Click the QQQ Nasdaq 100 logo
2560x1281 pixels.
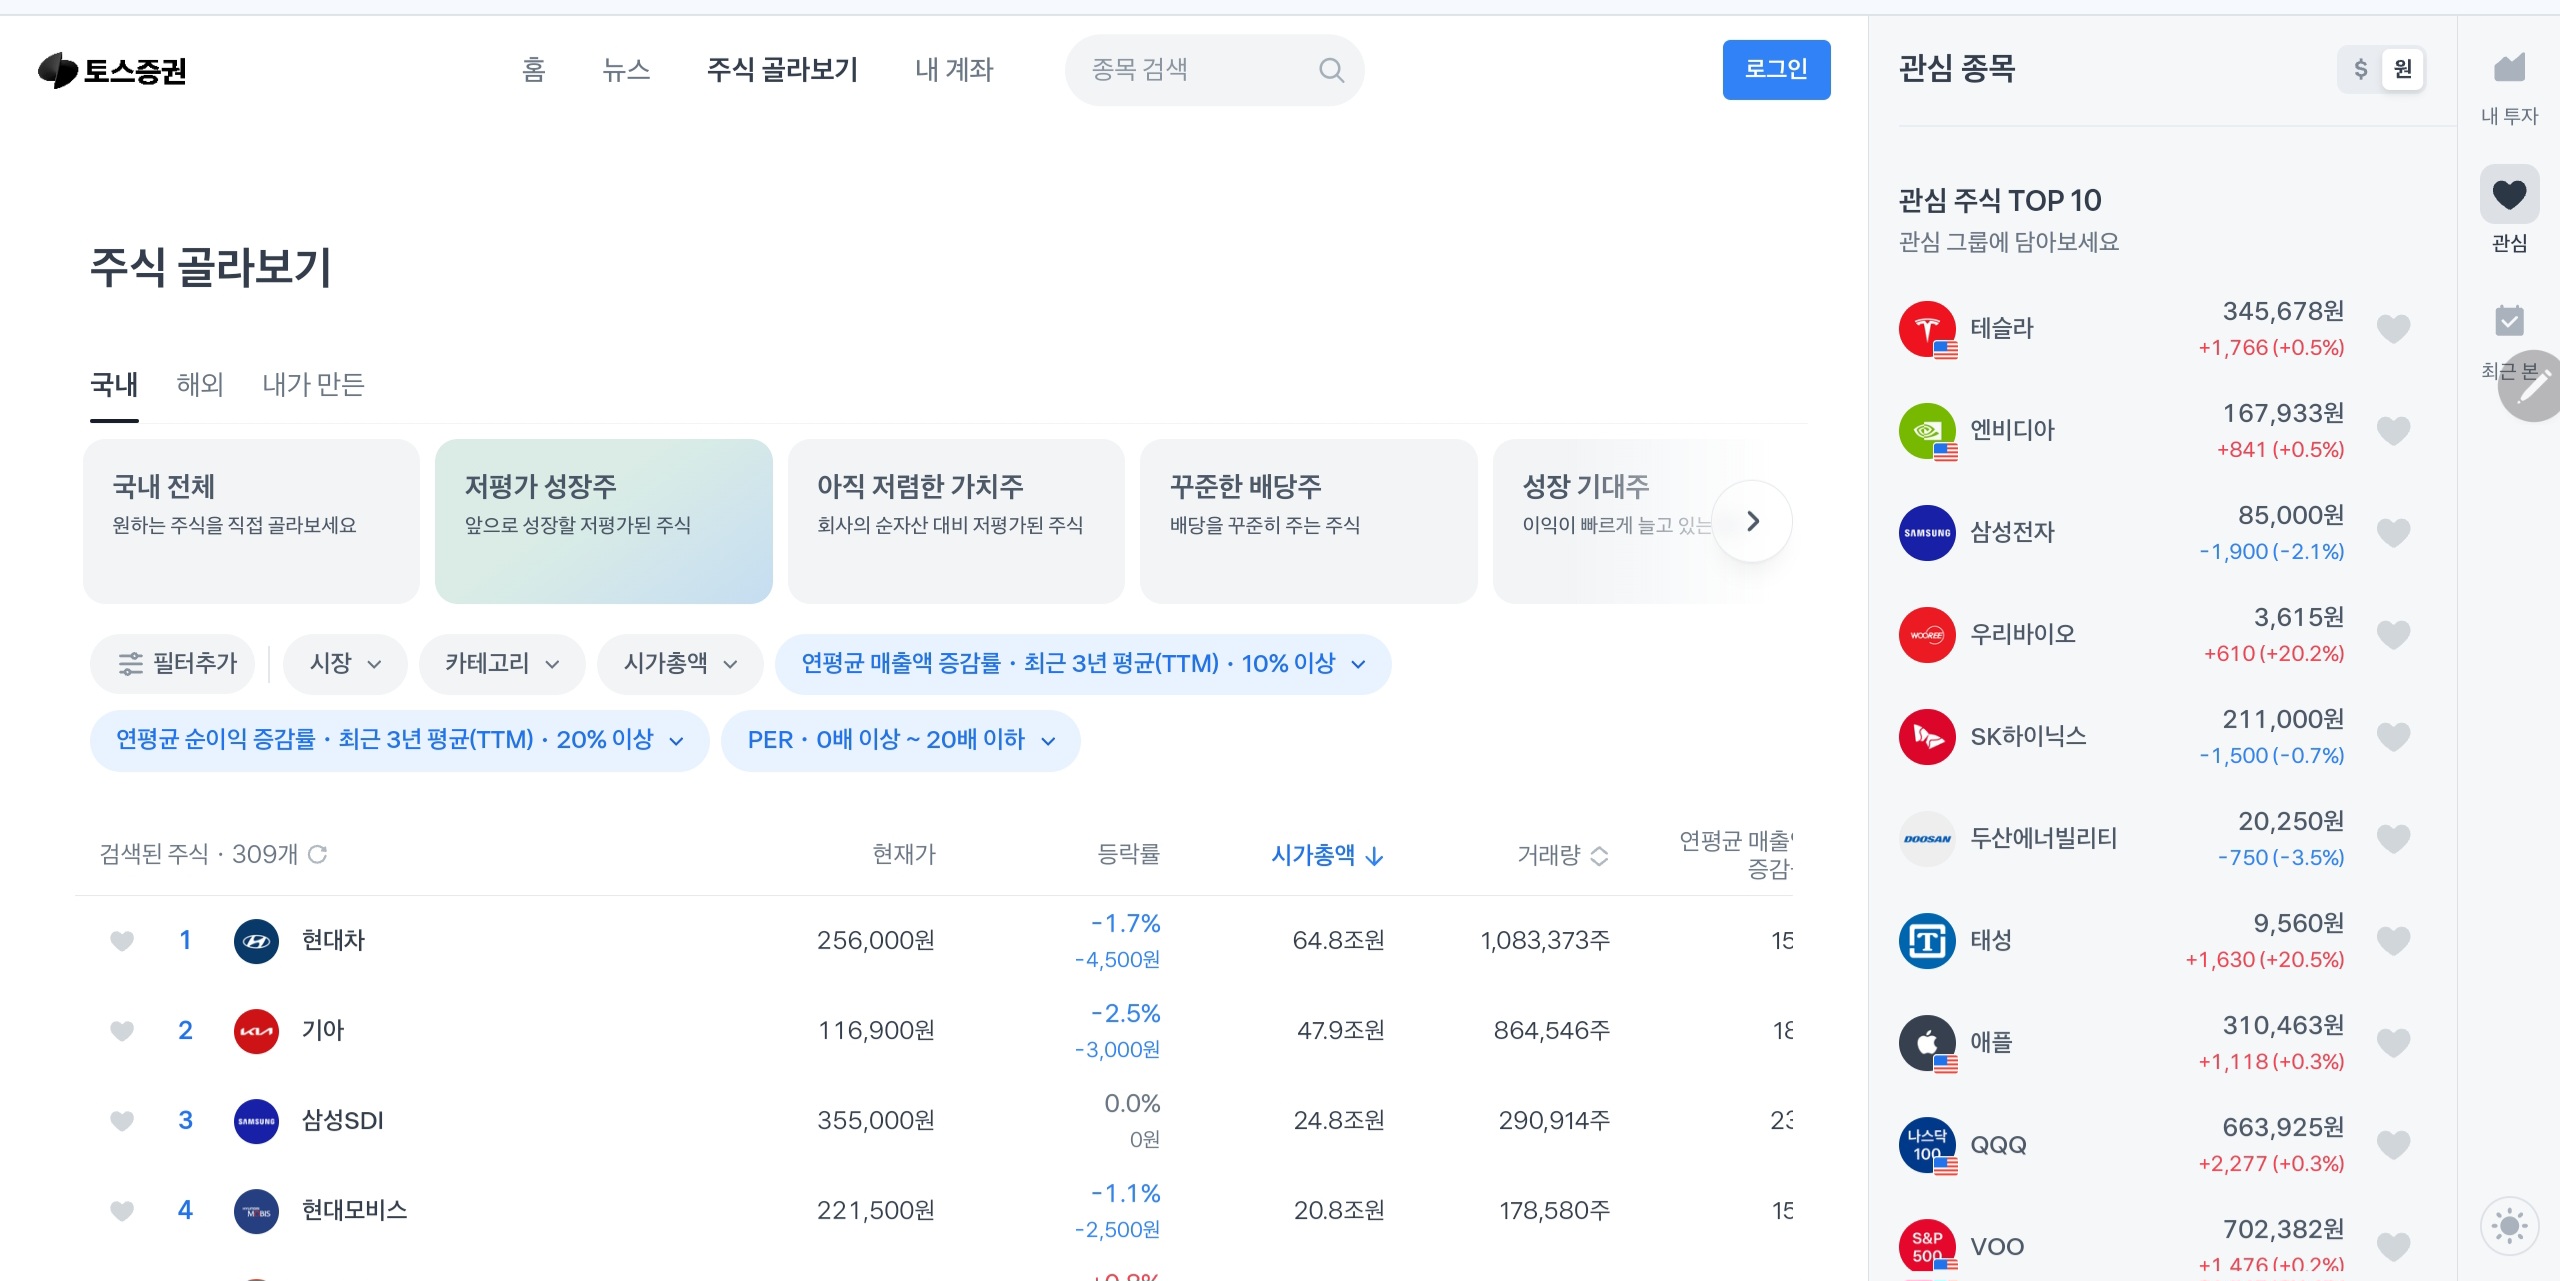click(1927, 1145)
